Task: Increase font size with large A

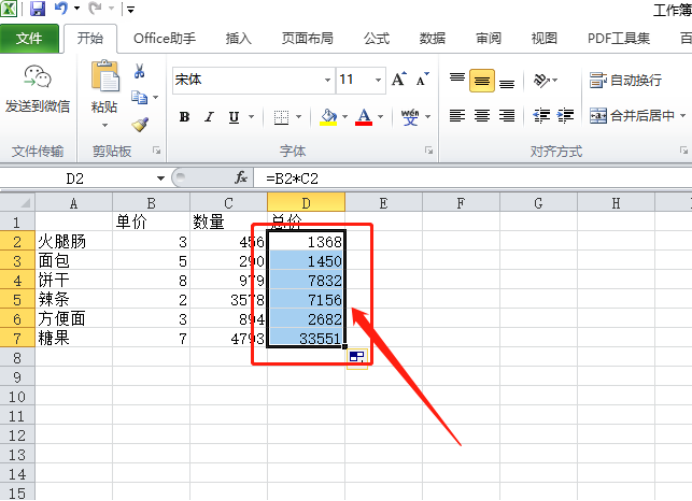Action: (x=399, y=79)
